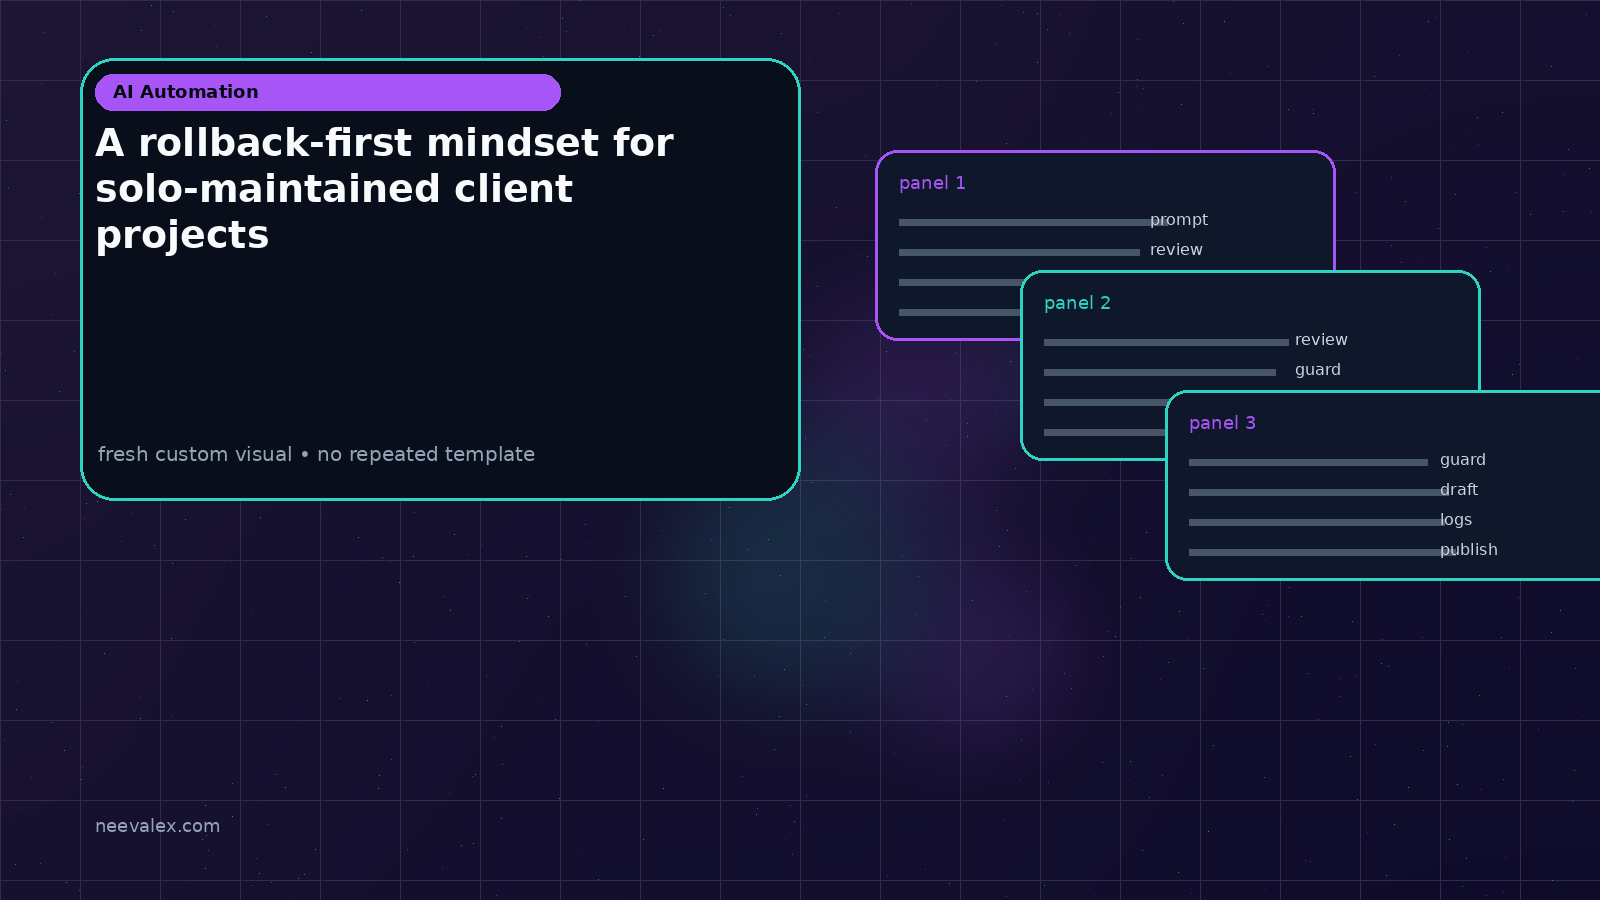Click the 'panel 3' title label
Viewport: 1600px width, 900px height.
point(1222,423)
